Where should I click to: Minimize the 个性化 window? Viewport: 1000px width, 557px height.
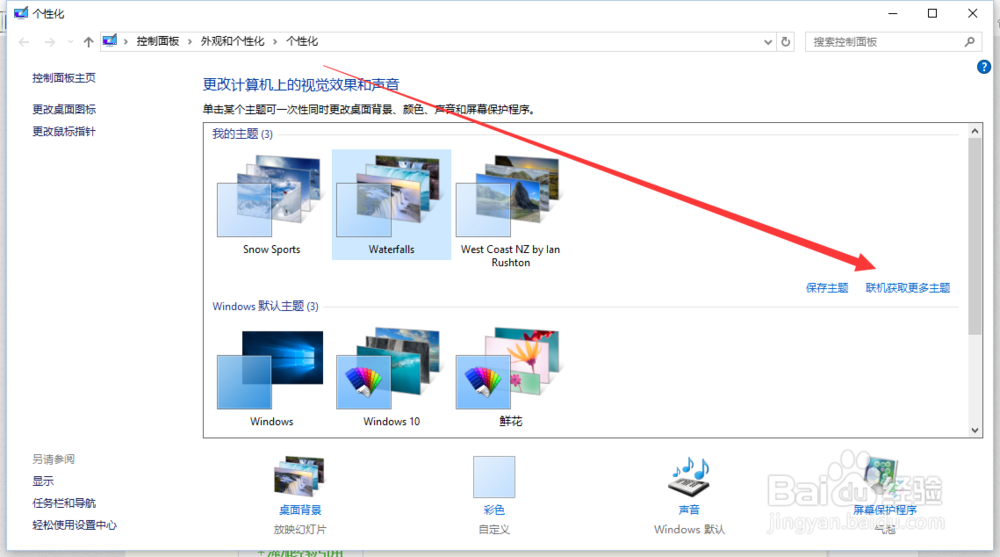pos(893,13)
